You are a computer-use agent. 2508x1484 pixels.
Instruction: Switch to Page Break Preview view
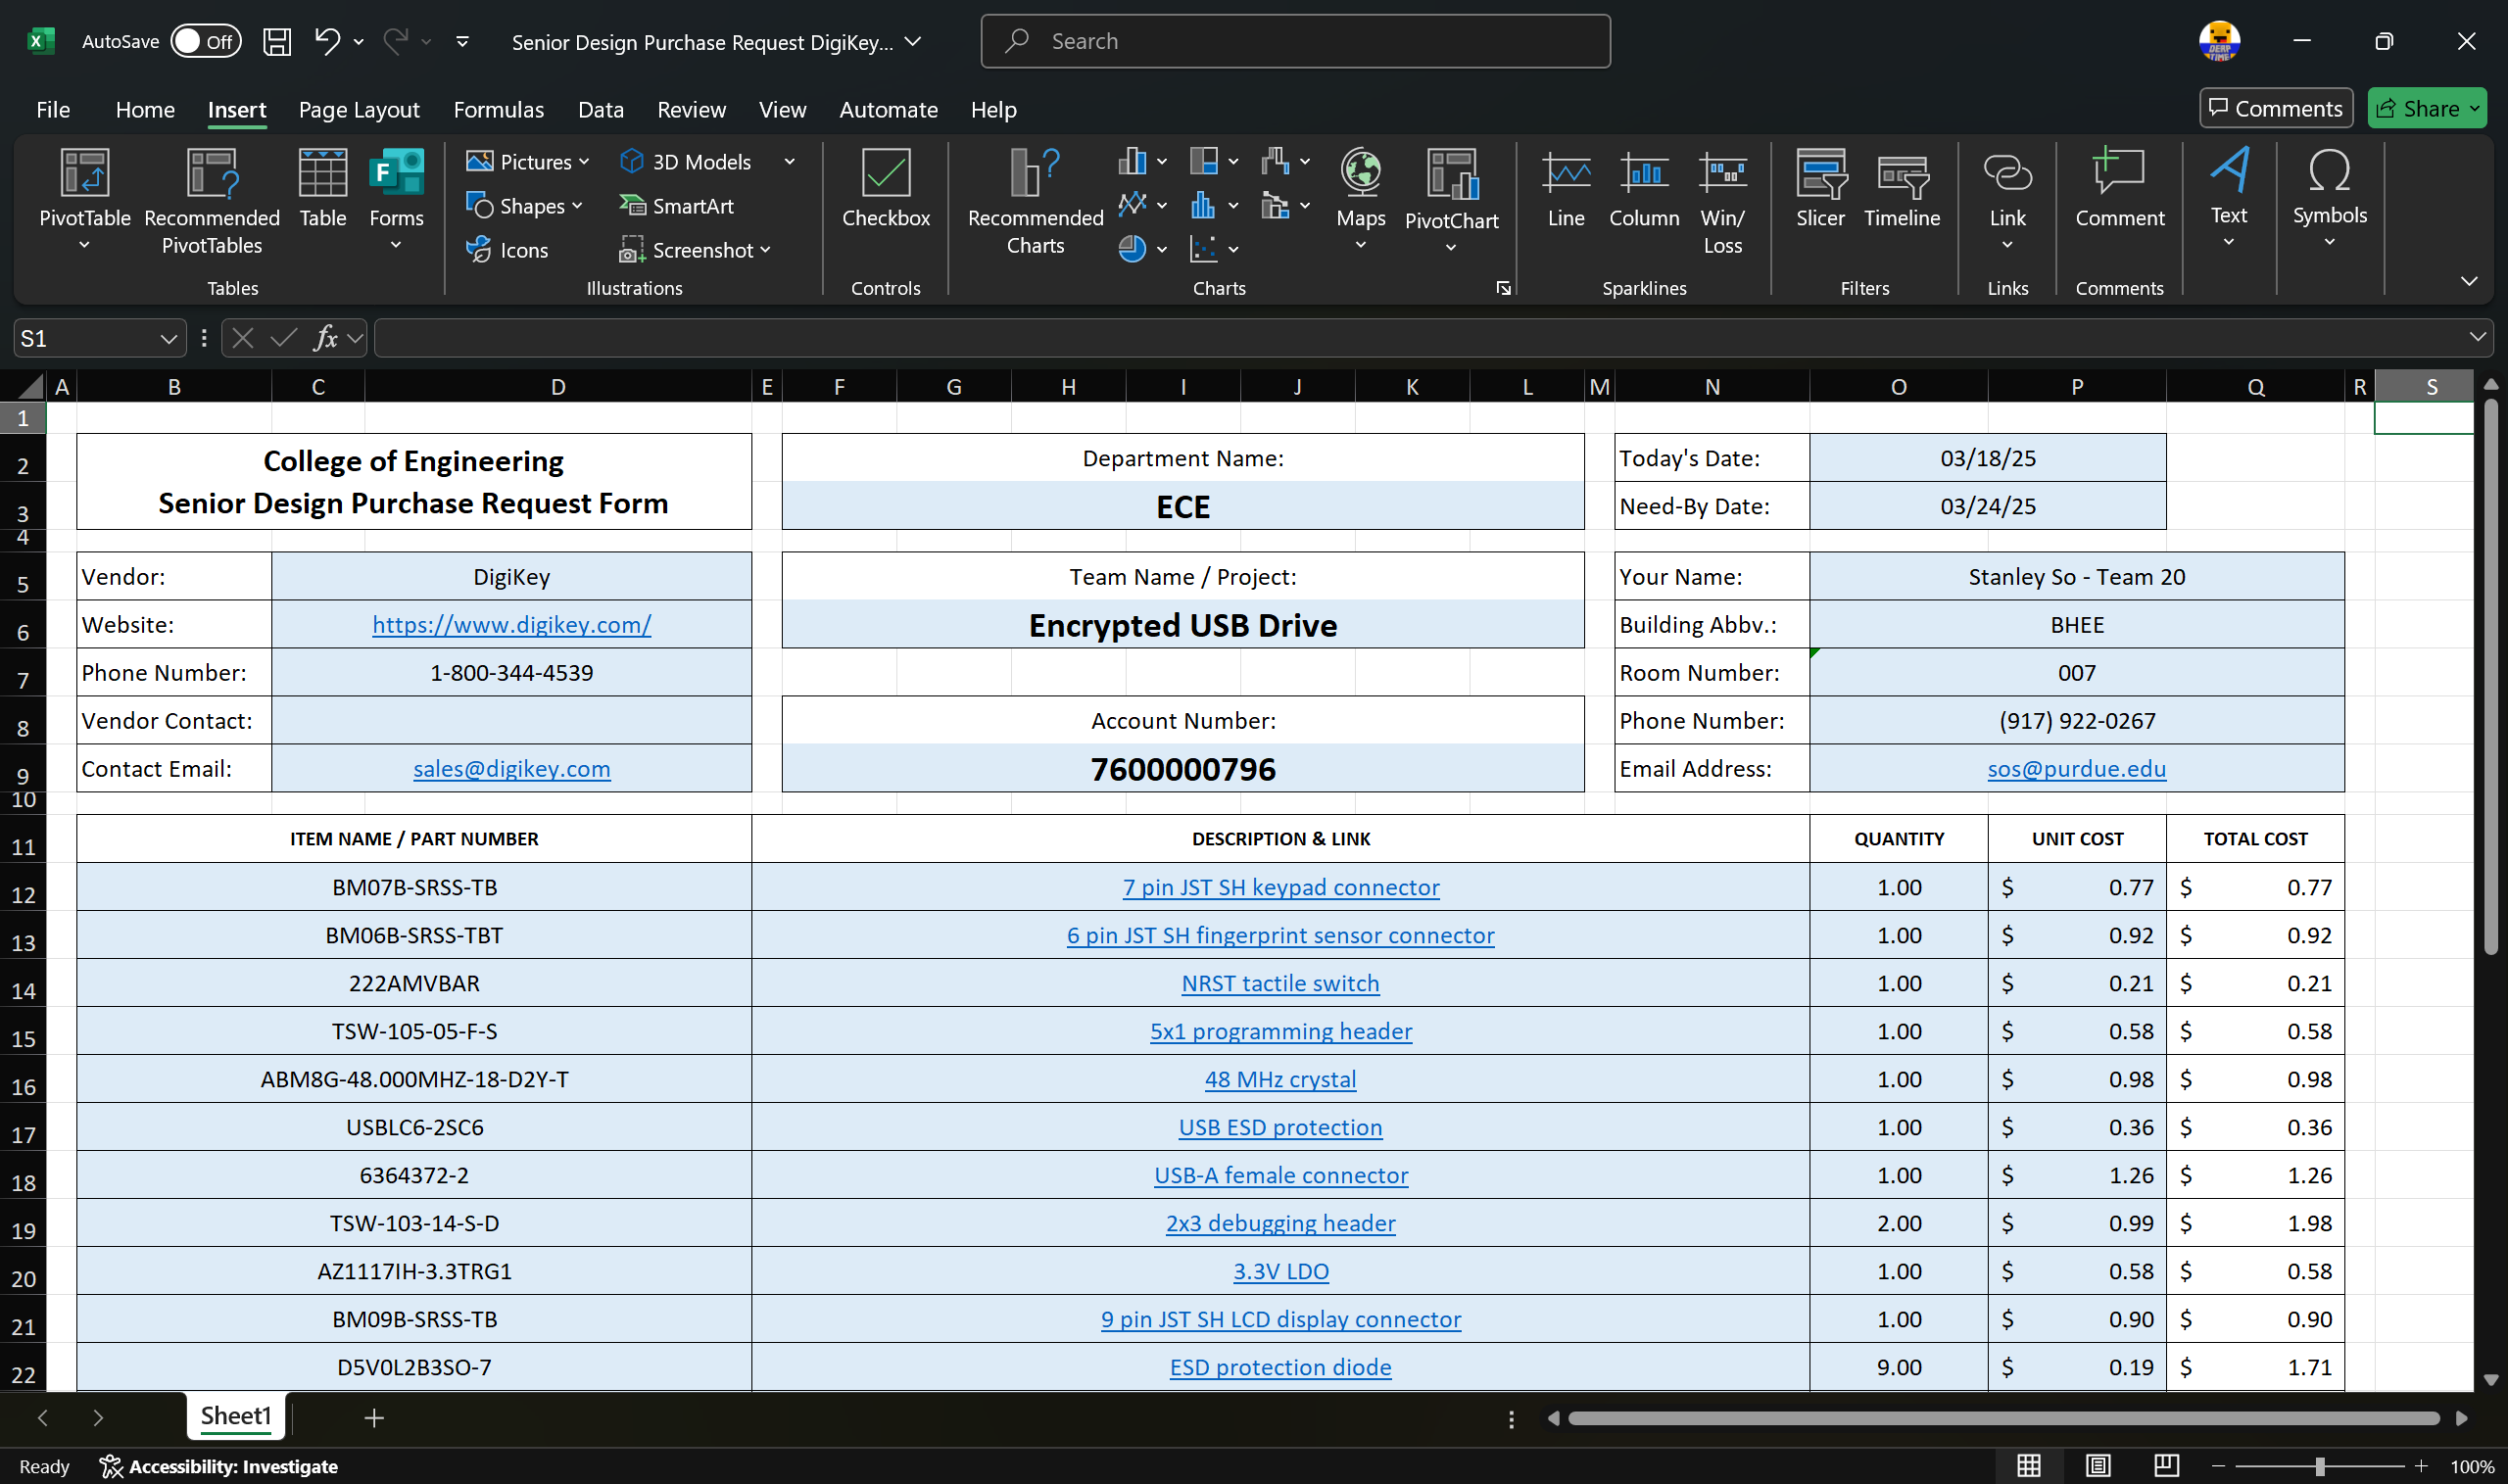pos(2166,1466)
